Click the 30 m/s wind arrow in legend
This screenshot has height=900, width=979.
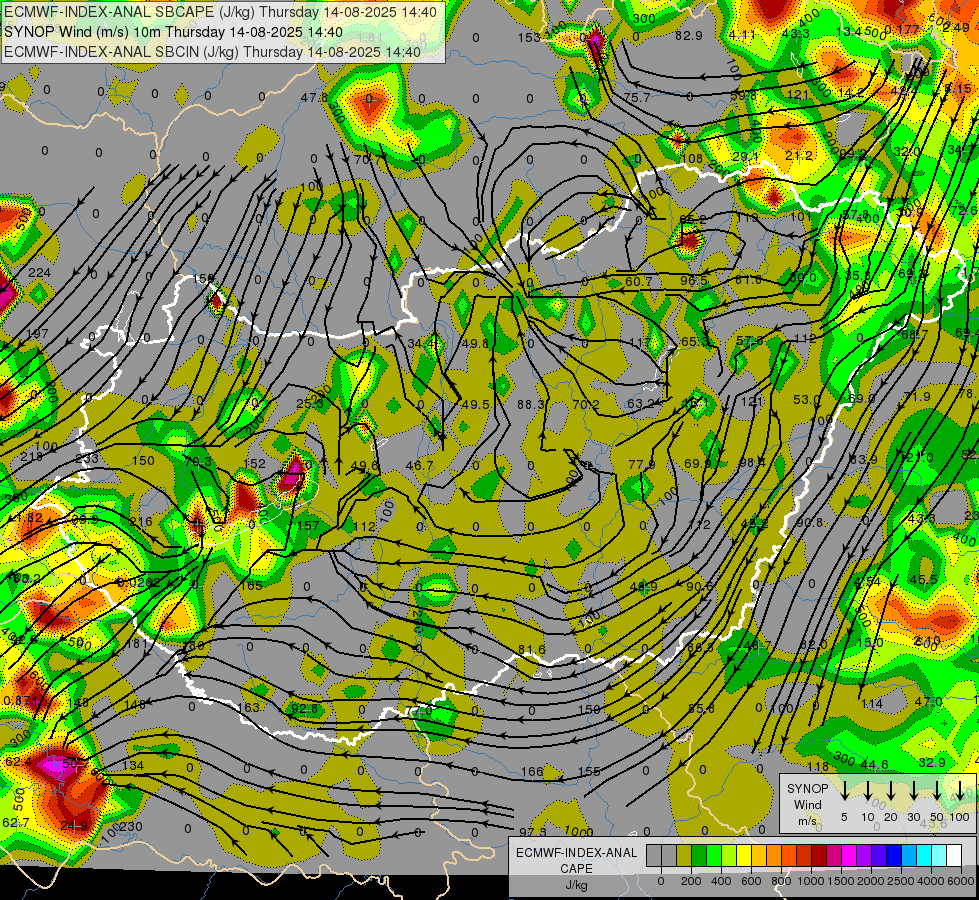(x=913, y=790)
